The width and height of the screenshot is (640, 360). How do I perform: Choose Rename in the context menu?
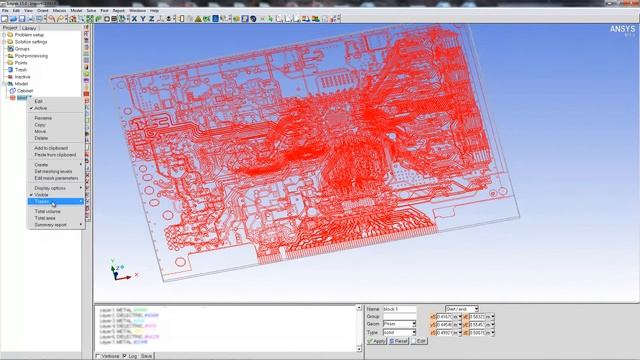pyautogui.click(x=43, y=118)
